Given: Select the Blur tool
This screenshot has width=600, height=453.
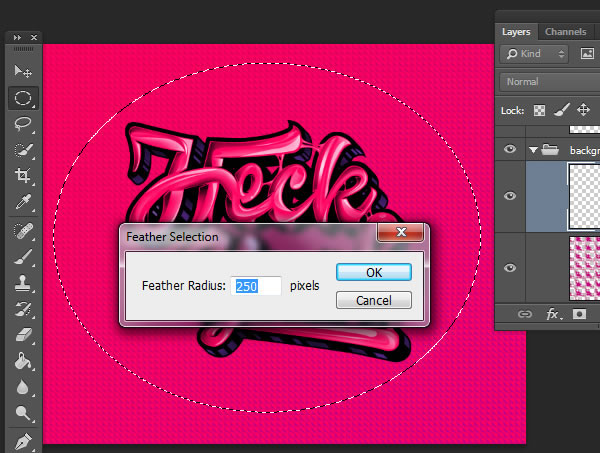Looking at the screenshot, I should pyautogui.click(x=23, y=387).
